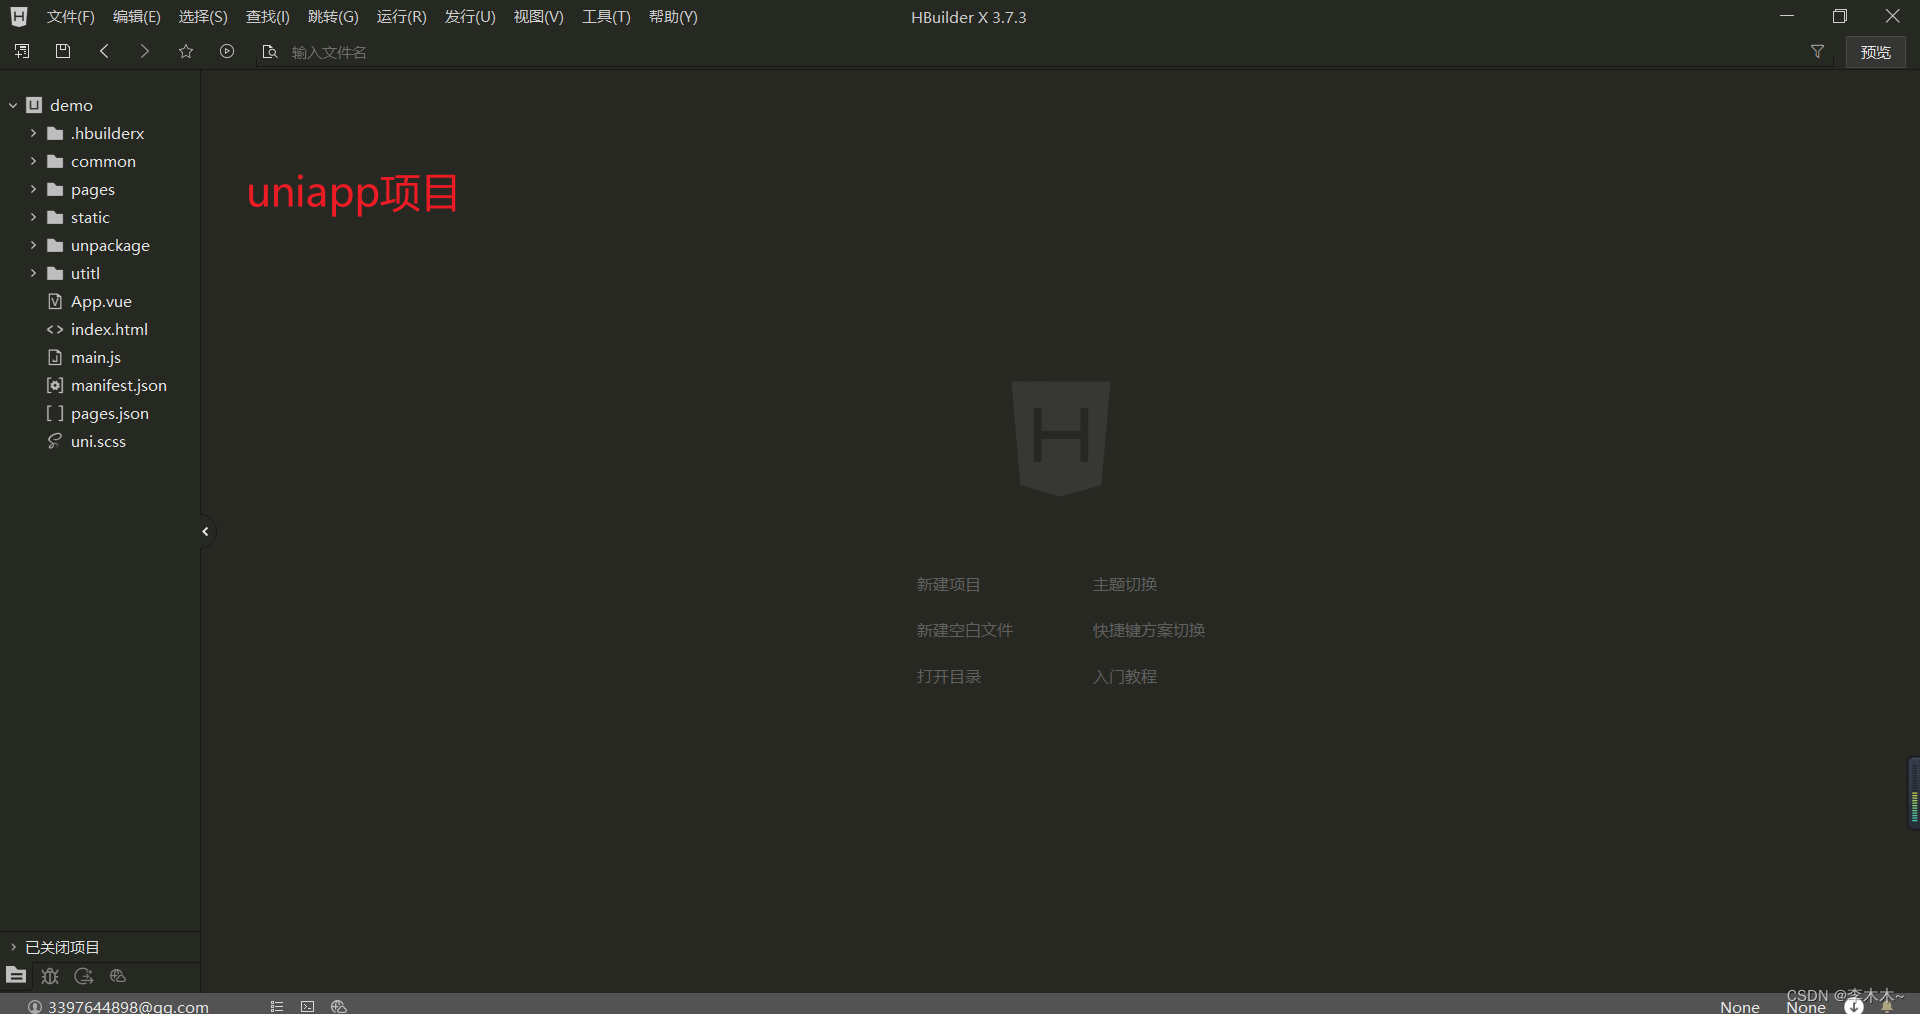Go forward with the right arrow icon
Image resolution: width=1920 pixels, height=1014 pixels.
(x=145, y=51)
